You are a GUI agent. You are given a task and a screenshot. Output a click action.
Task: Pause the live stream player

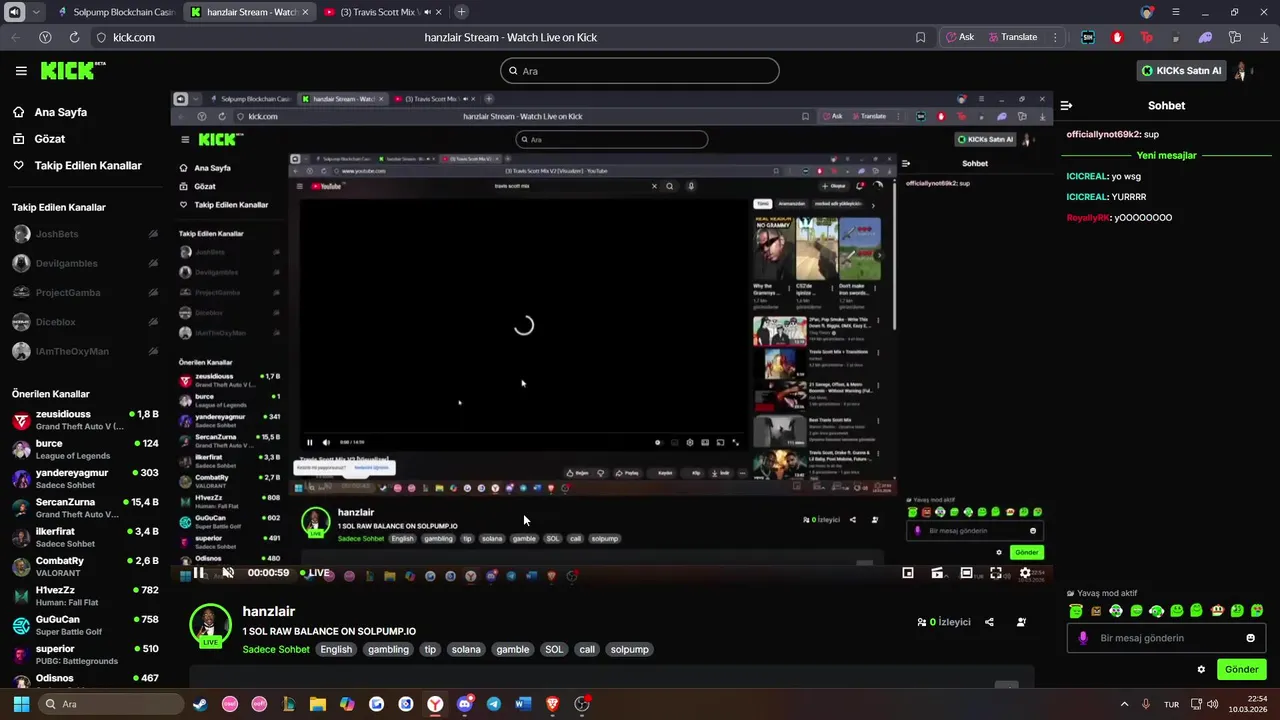coord(199,573)
